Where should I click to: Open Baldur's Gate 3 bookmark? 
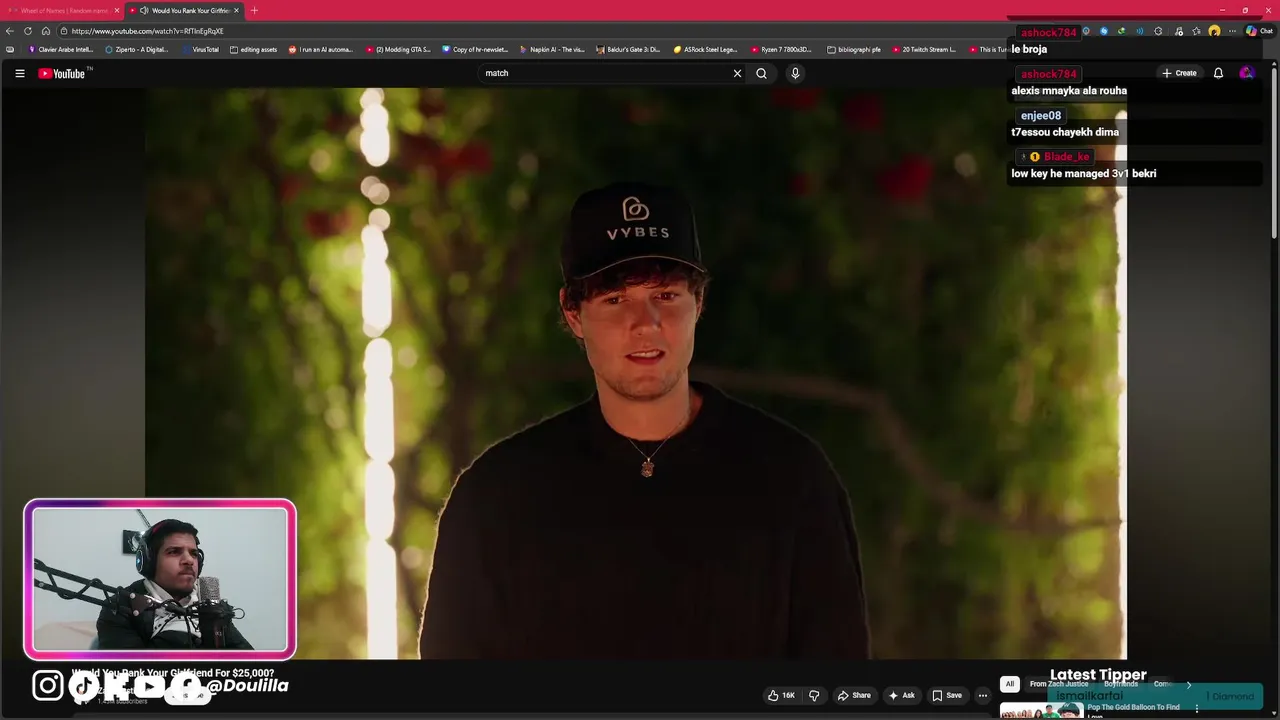[x=629, y=49]
